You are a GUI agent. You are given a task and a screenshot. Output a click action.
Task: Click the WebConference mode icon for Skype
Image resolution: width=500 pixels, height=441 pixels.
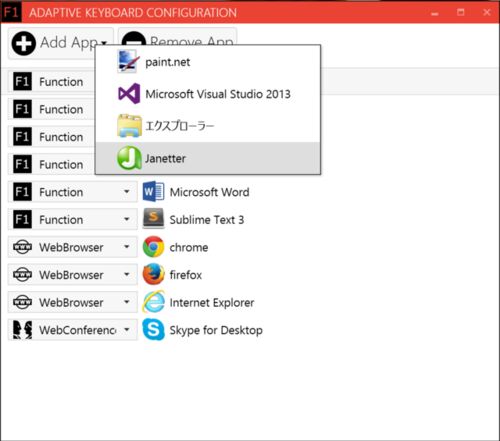pyautogui.click(x=22, y=330)
